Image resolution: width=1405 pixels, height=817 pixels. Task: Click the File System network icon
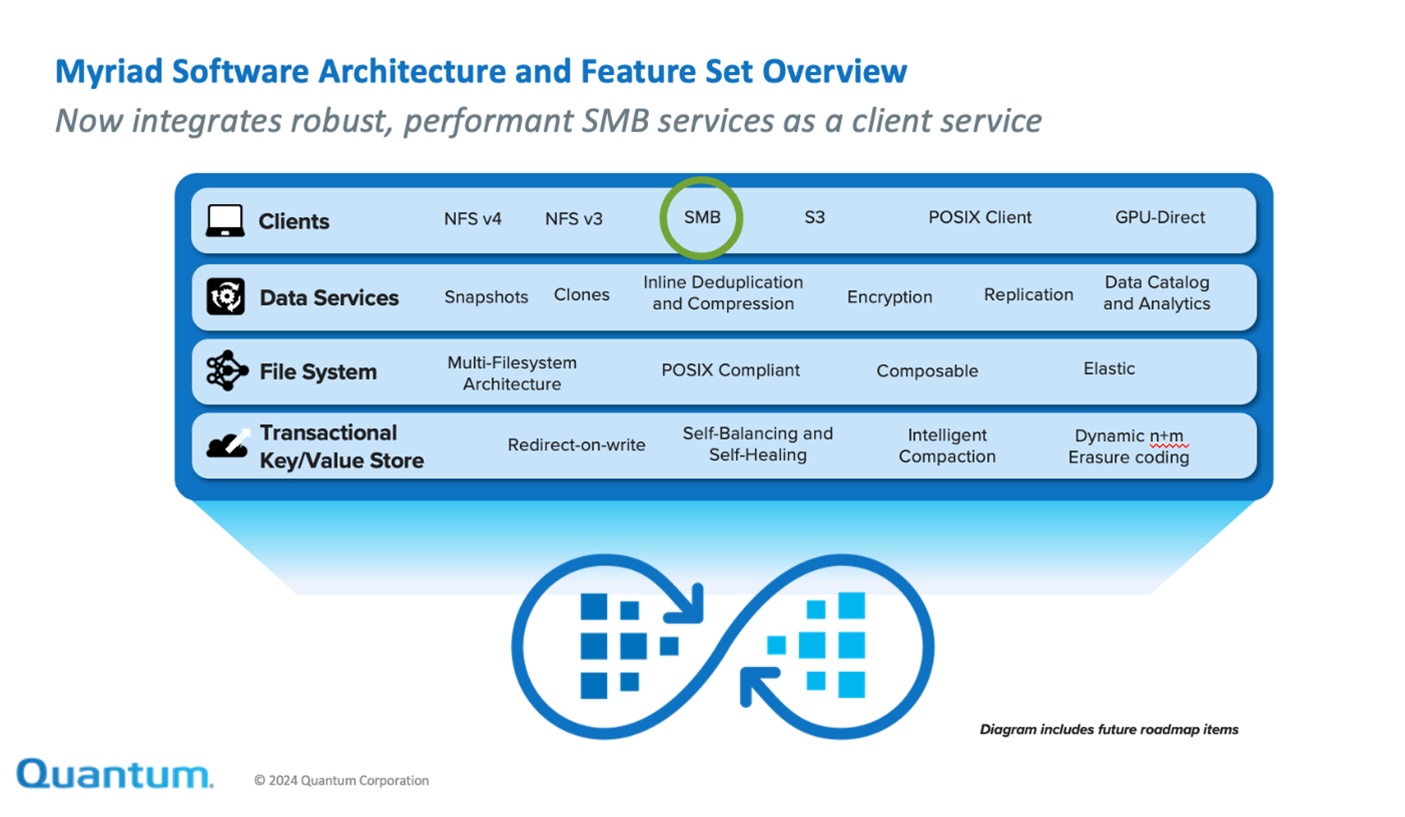[x=225, y=371]
